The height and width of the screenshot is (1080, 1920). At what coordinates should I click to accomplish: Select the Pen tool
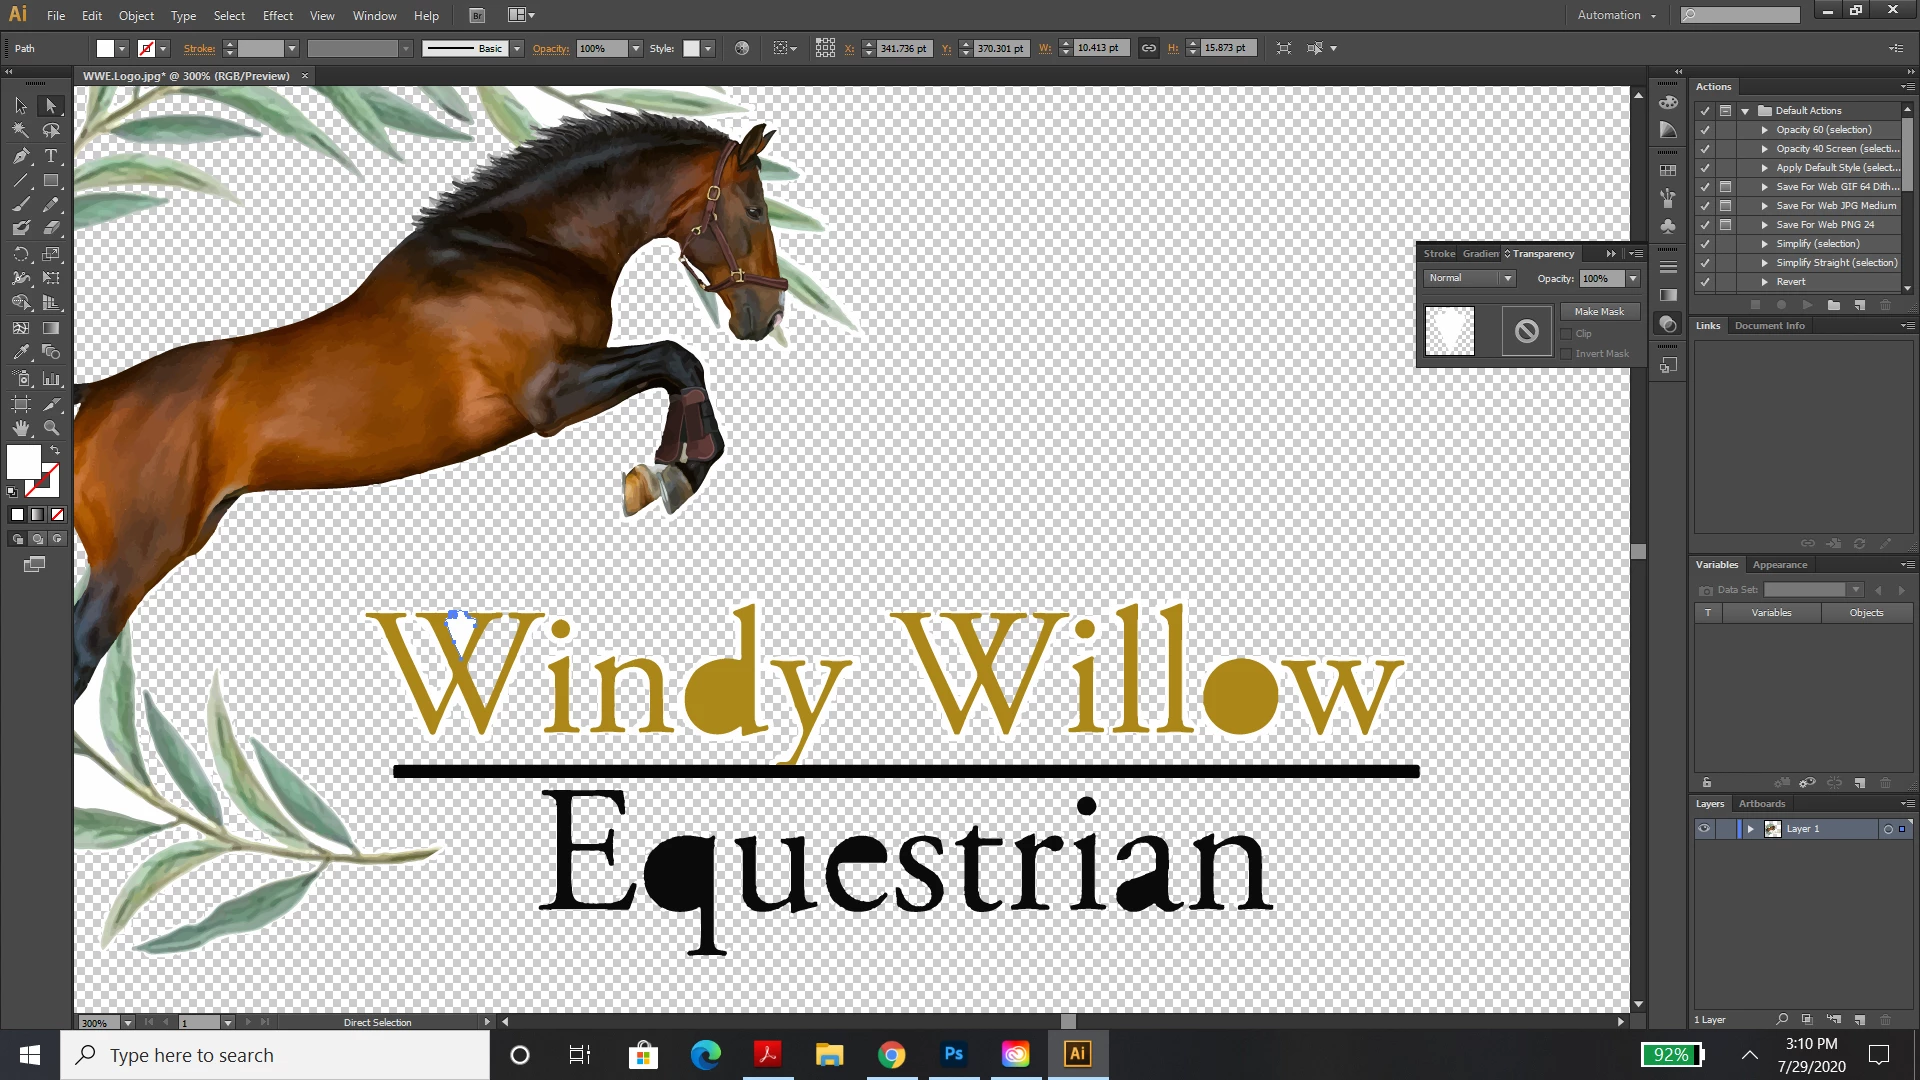[21, 156]
